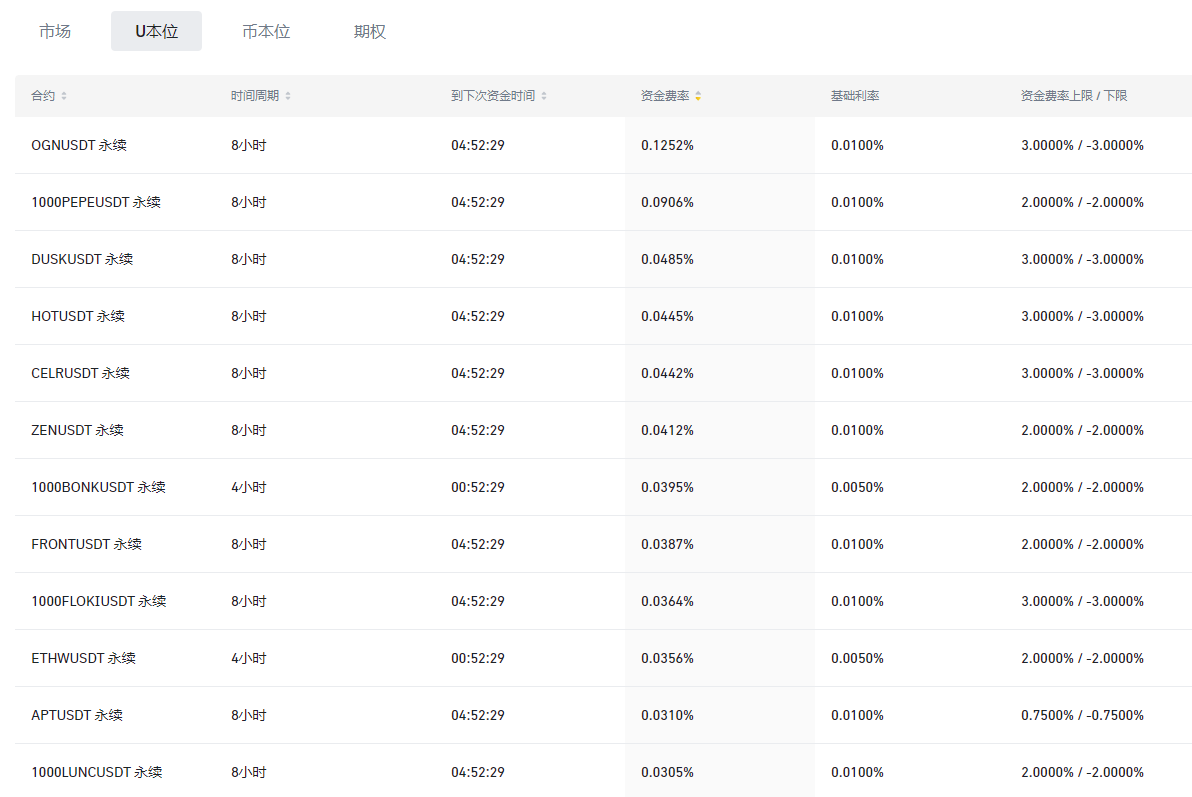Screen dimensions: 1192x797
Task: Click funding rate 0.0387% value
Action: click(667, 545)
